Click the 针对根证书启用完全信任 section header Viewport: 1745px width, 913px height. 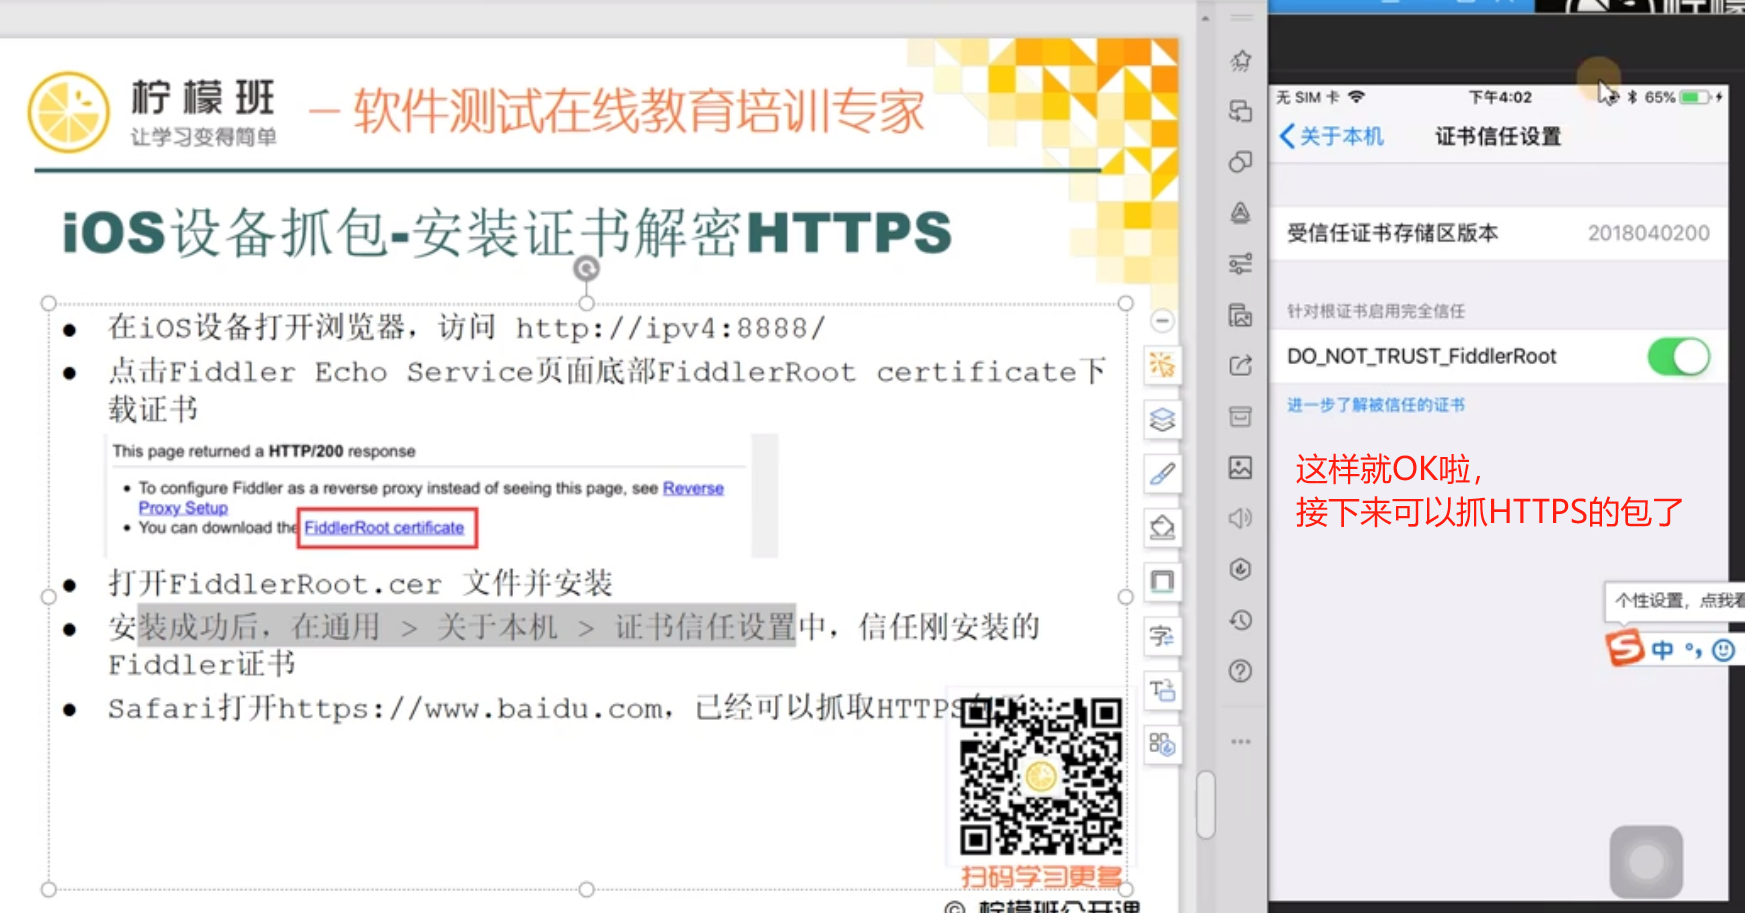(1376, 311)
